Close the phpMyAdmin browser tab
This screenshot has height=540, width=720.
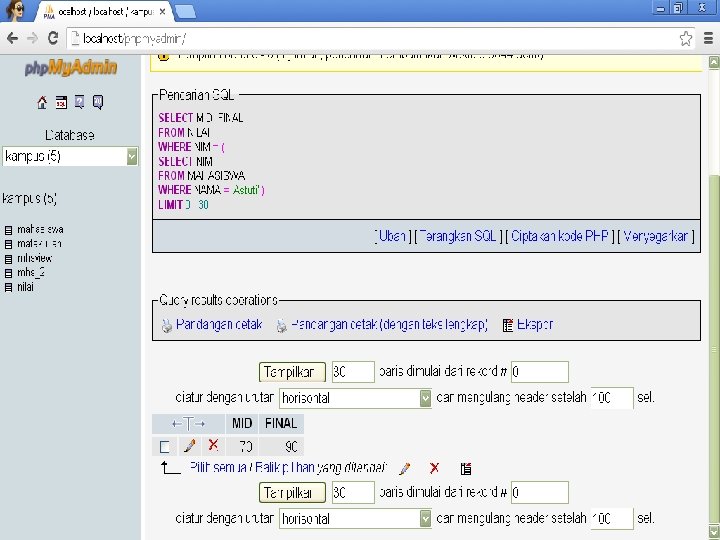(162, 12)
